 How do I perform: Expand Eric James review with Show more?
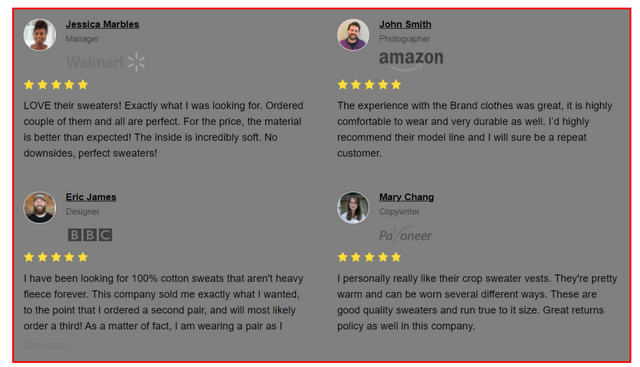tap(47, 344)
